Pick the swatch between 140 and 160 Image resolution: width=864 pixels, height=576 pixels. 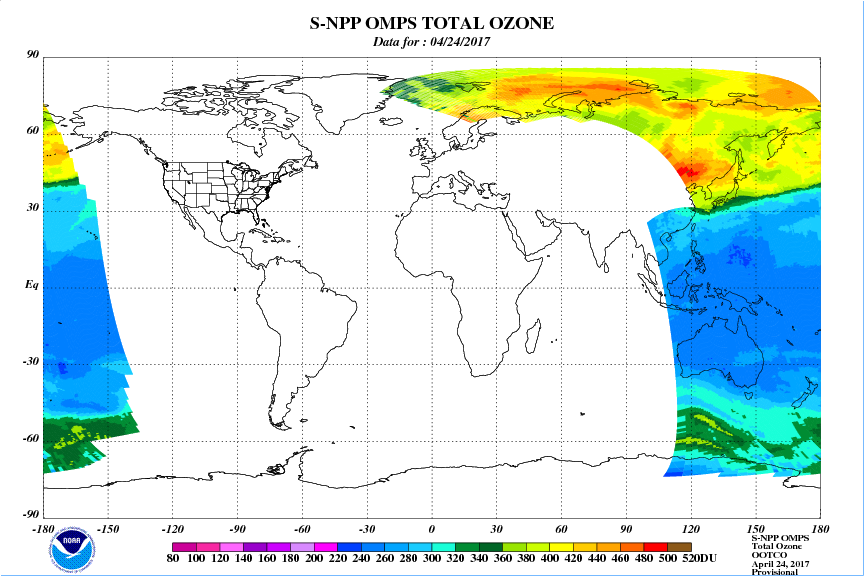tap(255, 547)
